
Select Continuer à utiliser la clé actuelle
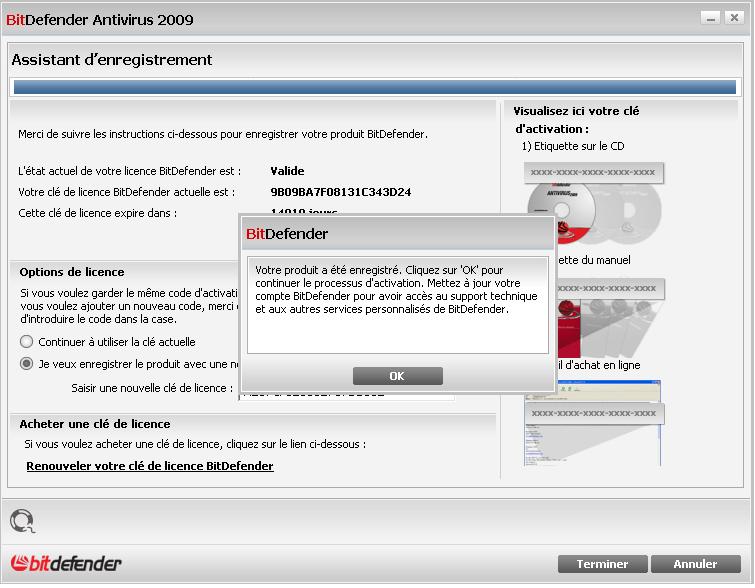(x=26, y=342)
